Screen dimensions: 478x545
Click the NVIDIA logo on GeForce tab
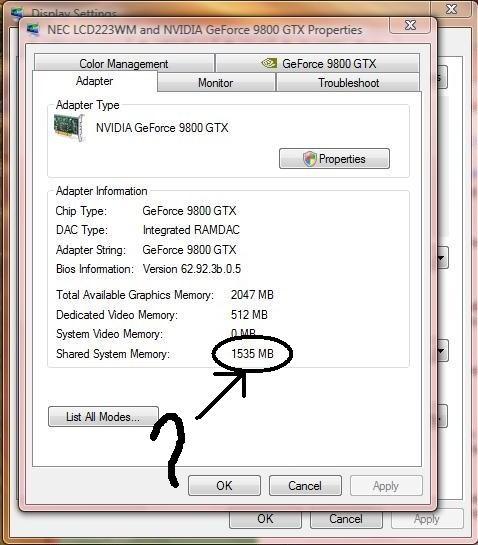click(x=269, y=63)
